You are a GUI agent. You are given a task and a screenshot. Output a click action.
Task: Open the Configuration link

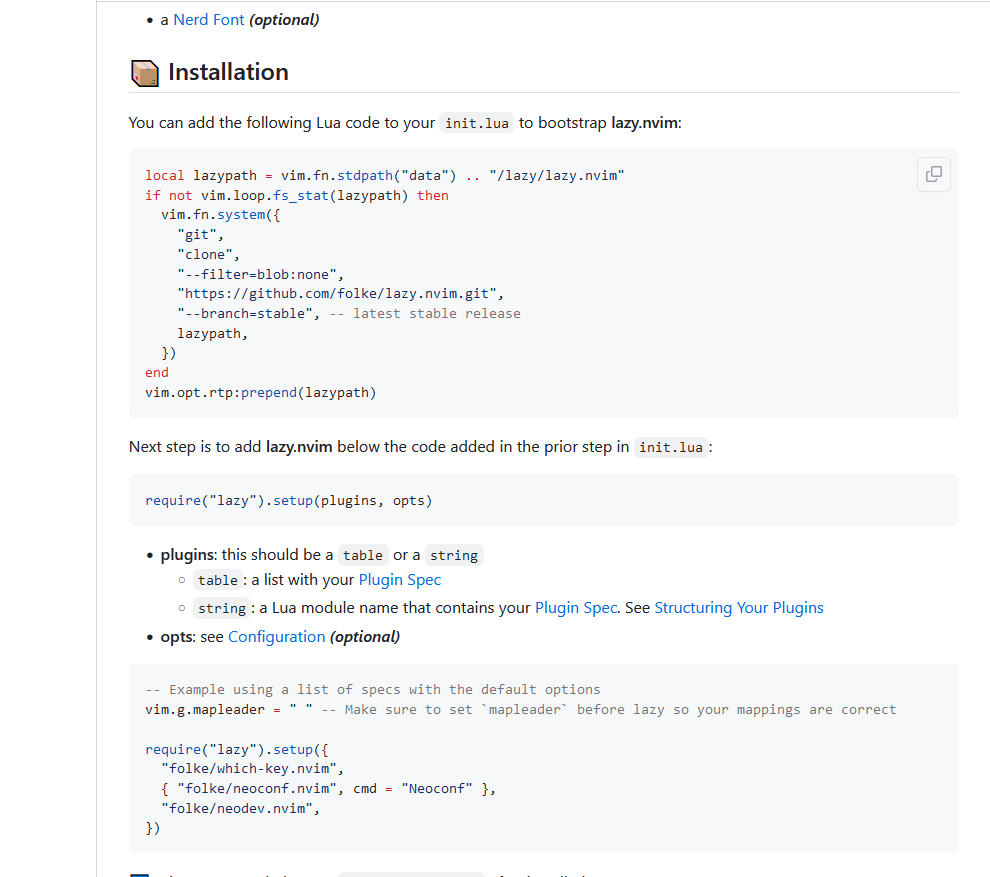tap(277, 636)
